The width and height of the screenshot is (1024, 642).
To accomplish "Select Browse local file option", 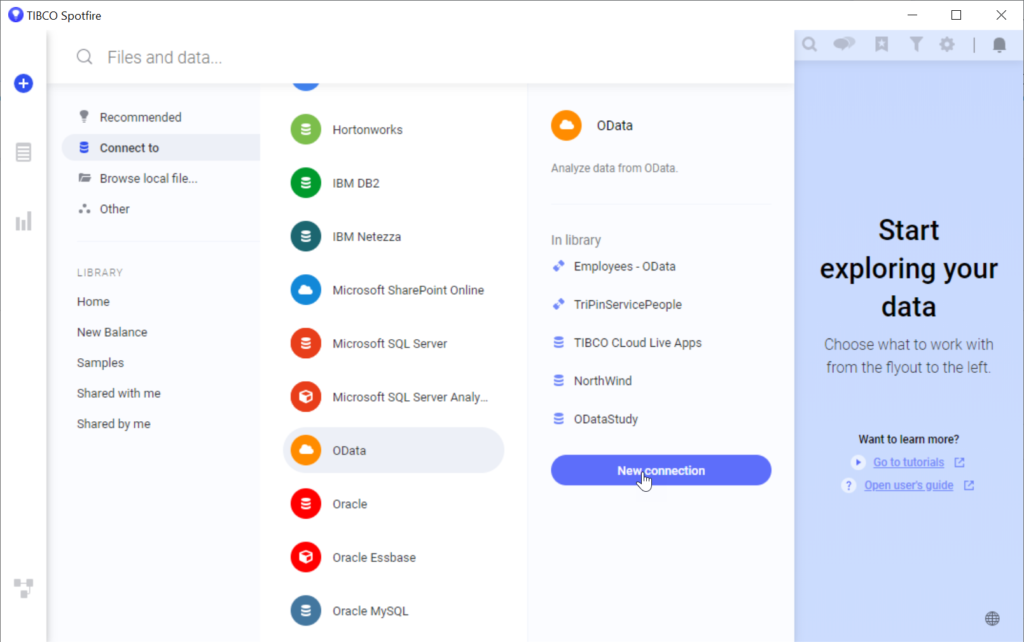I will click(x=148, y=178).
